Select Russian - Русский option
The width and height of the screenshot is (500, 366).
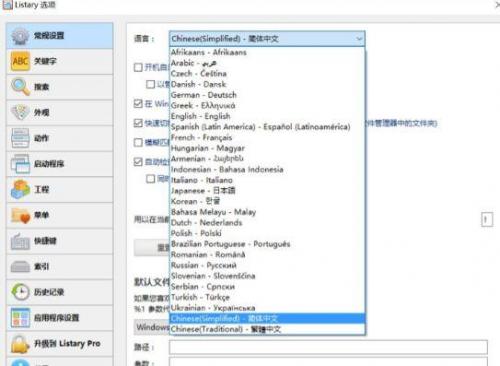pos(267,266)
